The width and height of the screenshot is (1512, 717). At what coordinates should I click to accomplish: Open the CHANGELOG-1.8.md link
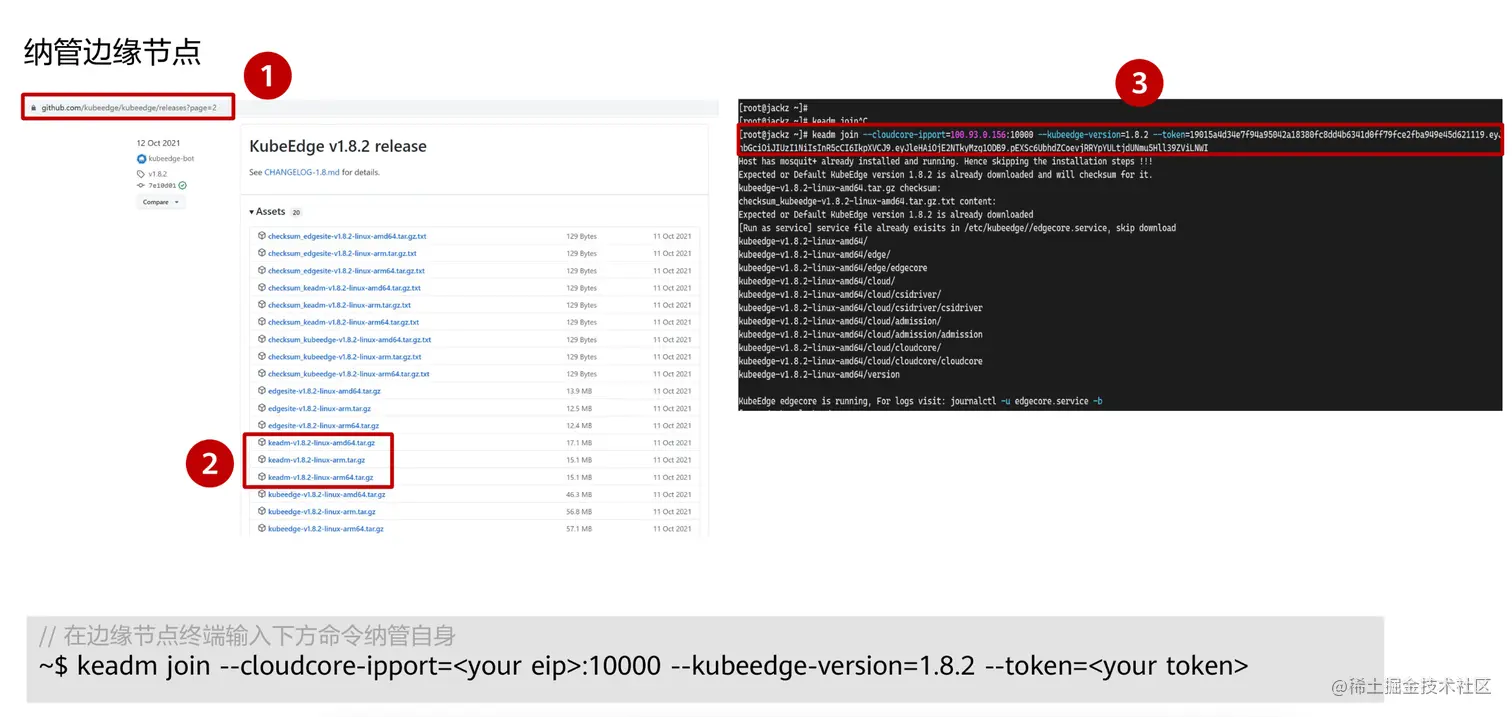coord(301,172)
